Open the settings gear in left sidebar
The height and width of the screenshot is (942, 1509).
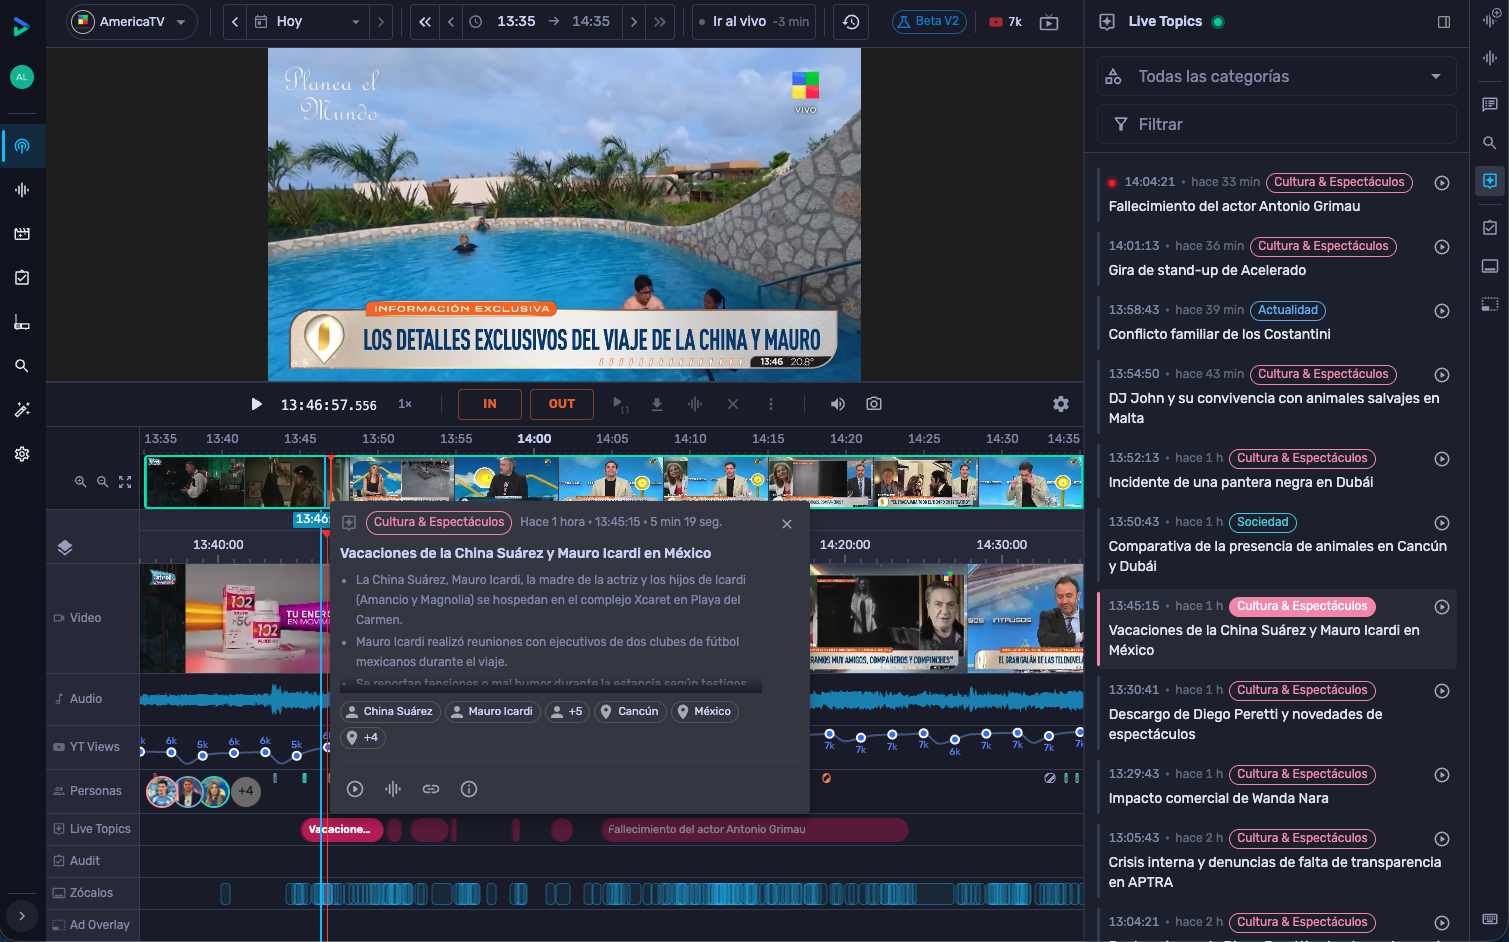pyautogui.click(x=22, y=454)
